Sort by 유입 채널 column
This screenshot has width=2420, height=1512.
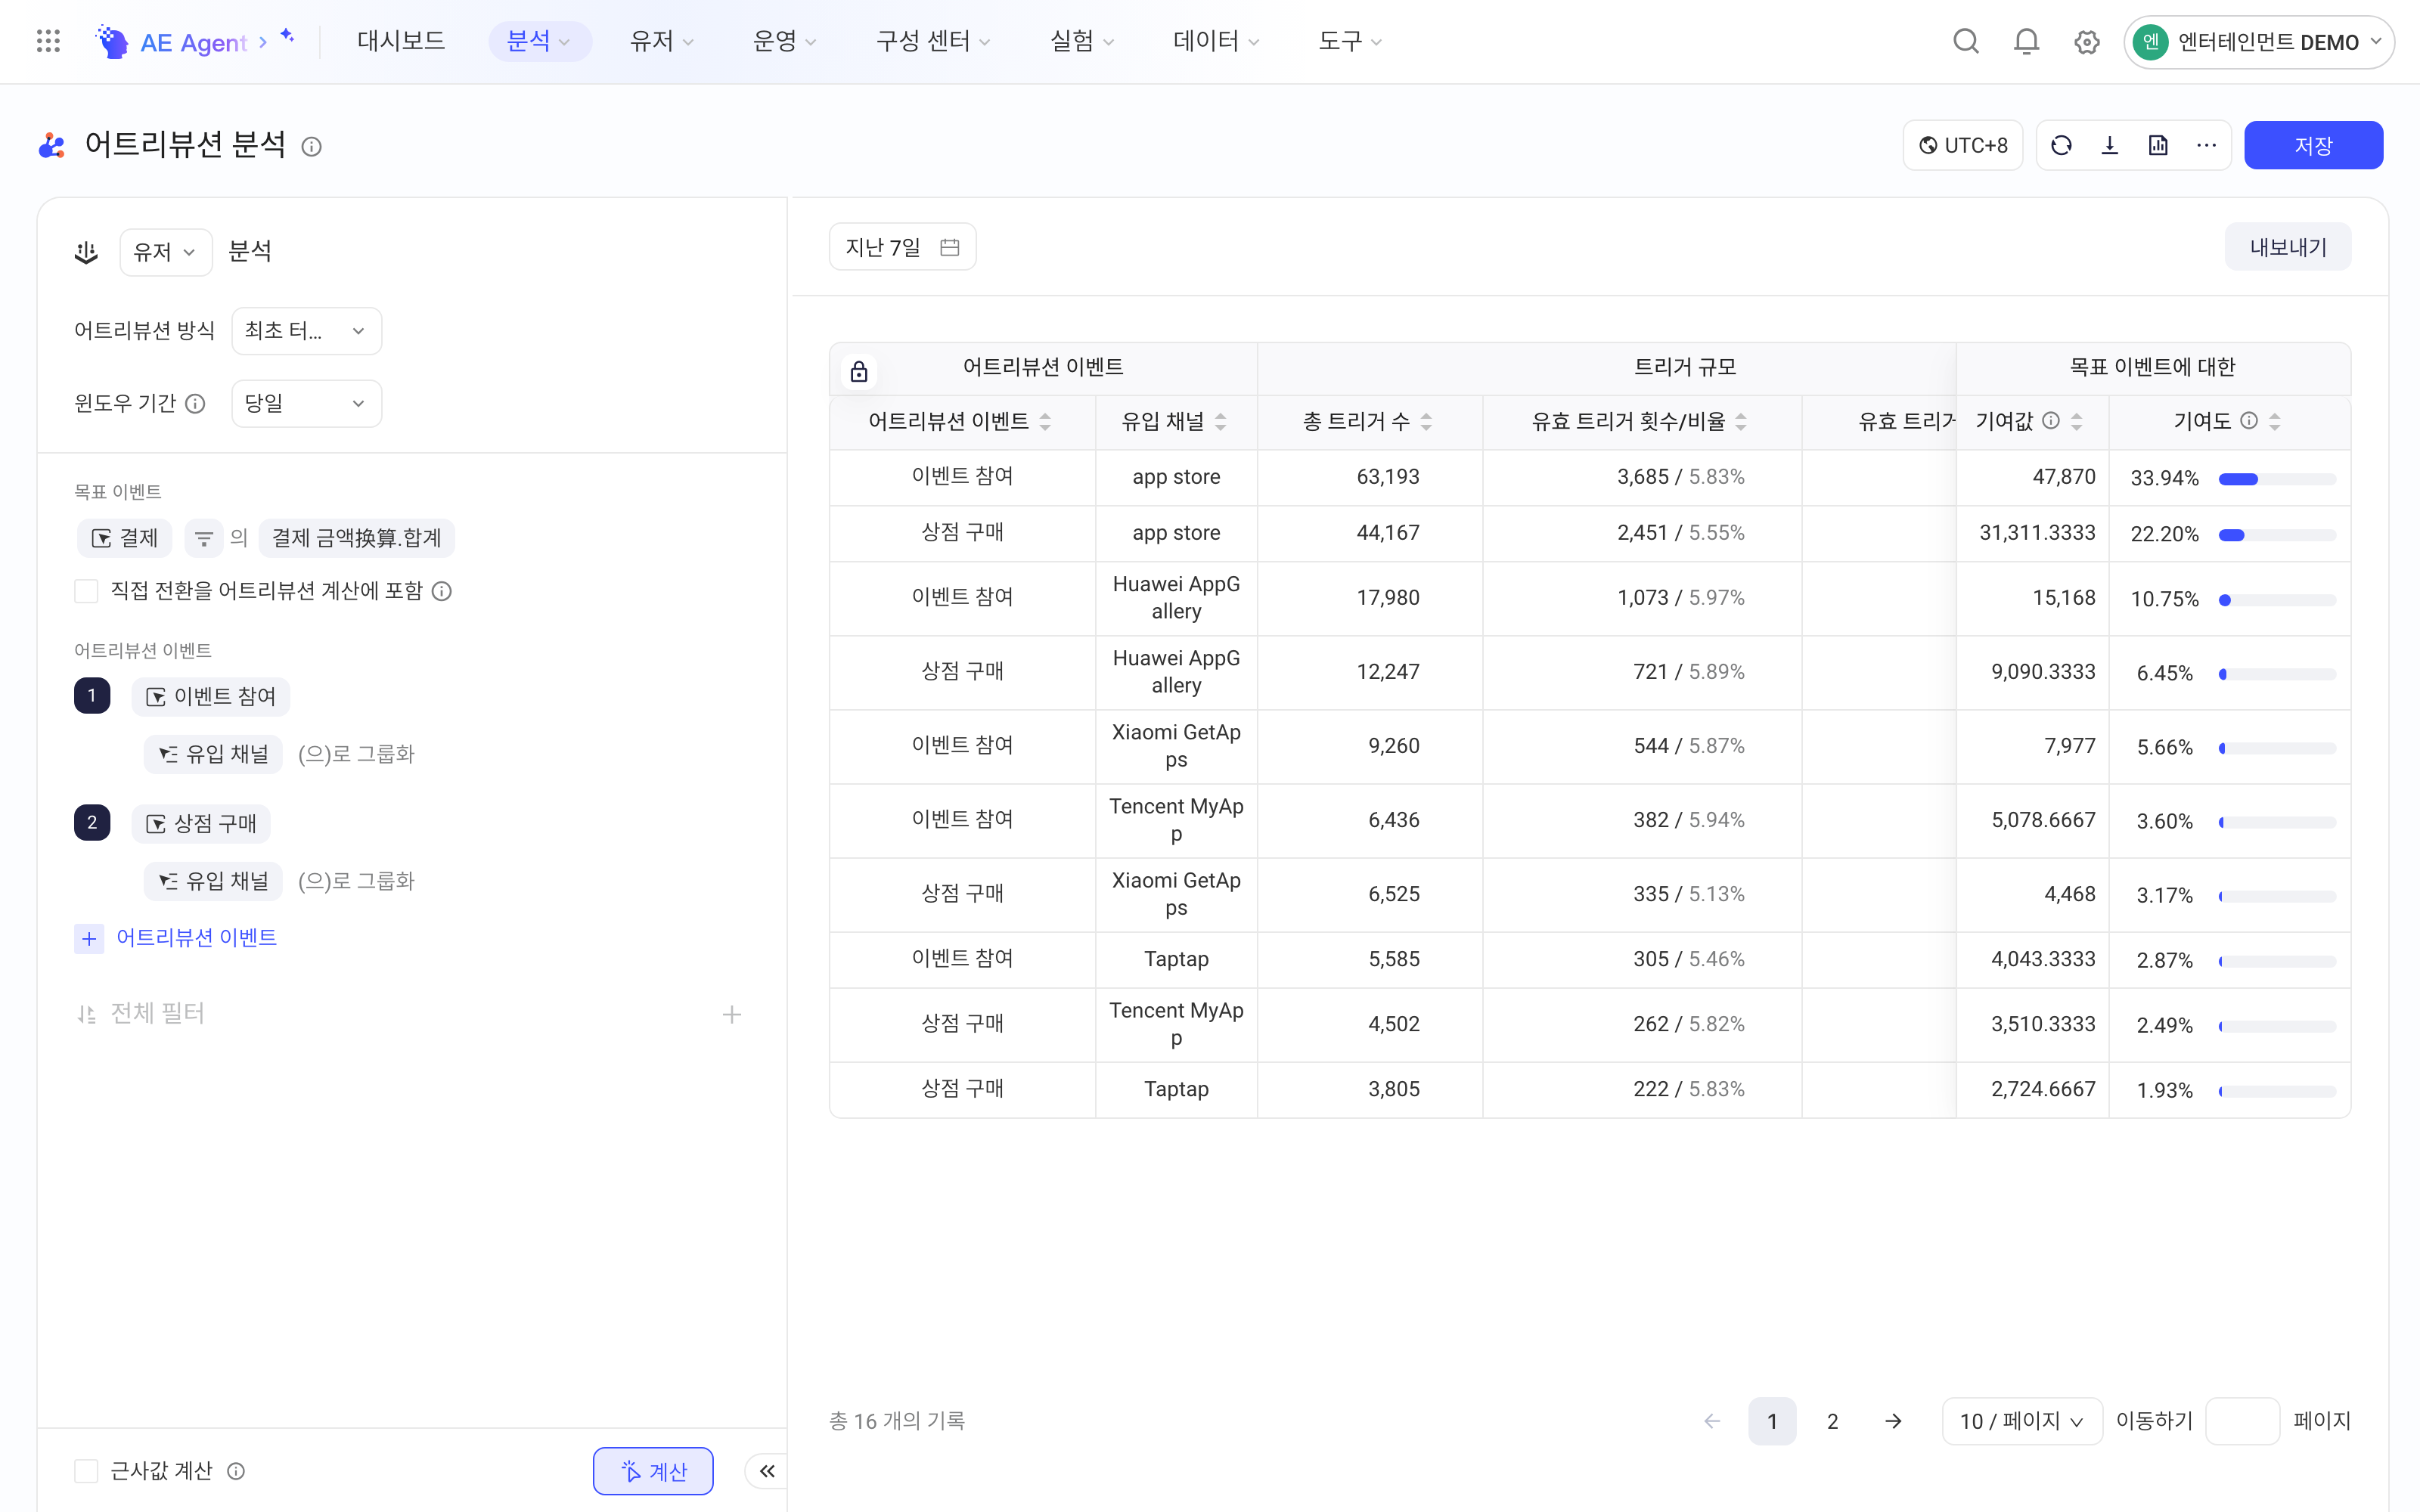coord(1220,422)
